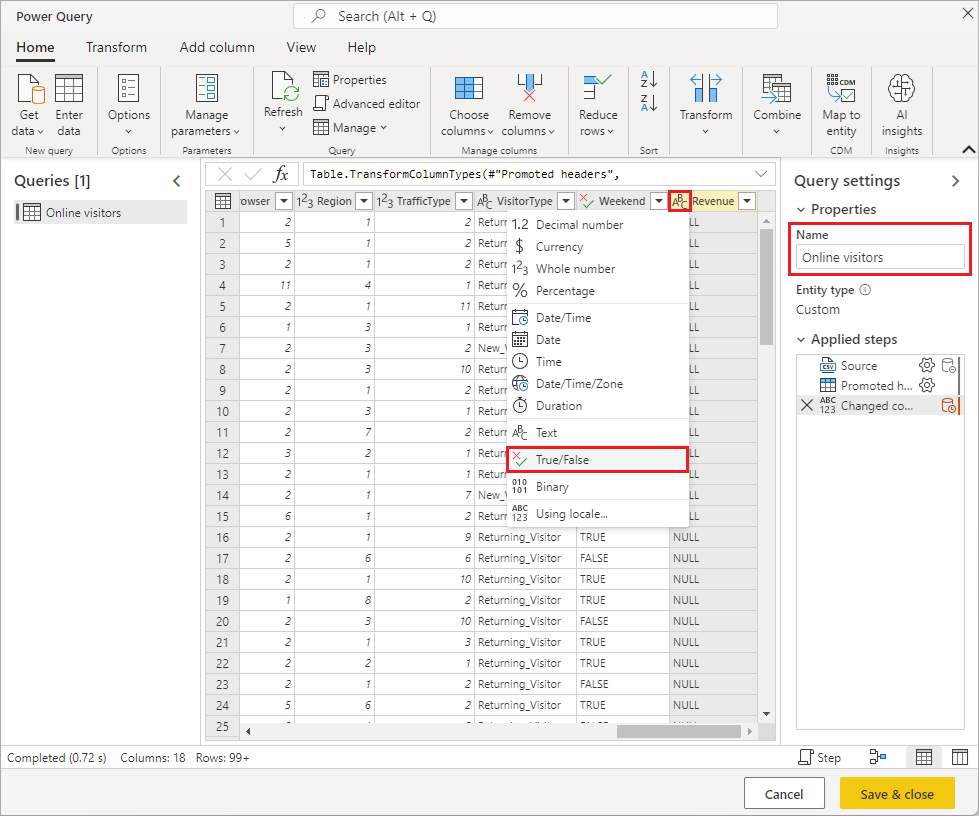Click the Revenue column data type icon

pyautogui.click(x=679, y=201)
